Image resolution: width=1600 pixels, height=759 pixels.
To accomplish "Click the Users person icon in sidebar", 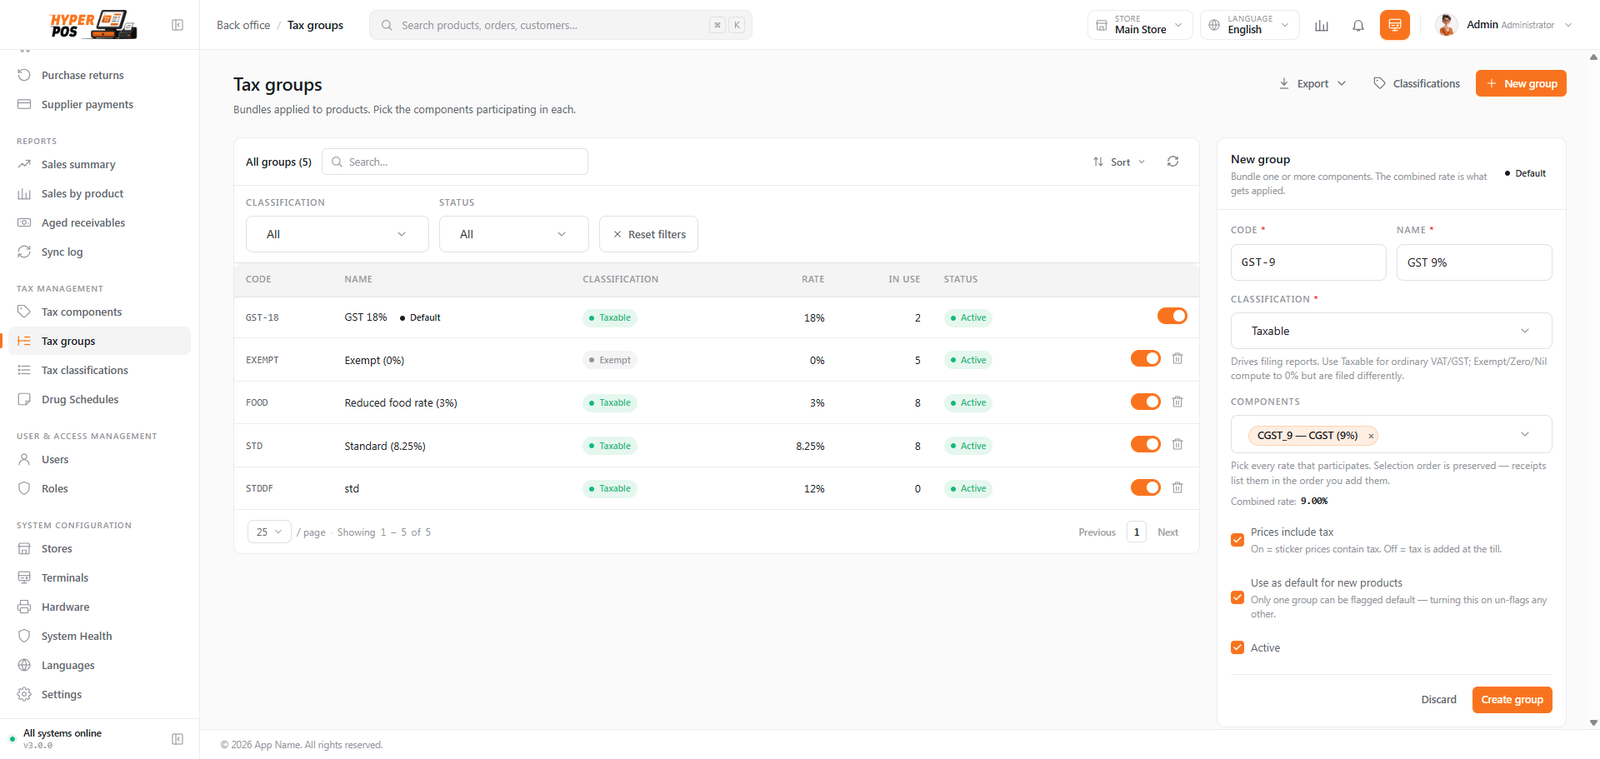I will point(24,460).
